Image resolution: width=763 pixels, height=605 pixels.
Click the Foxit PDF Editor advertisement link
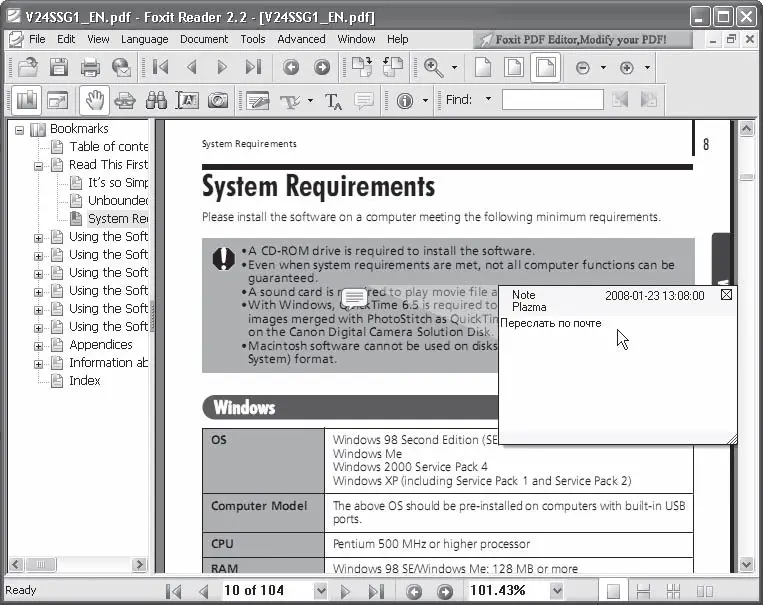tap(584, 40)
